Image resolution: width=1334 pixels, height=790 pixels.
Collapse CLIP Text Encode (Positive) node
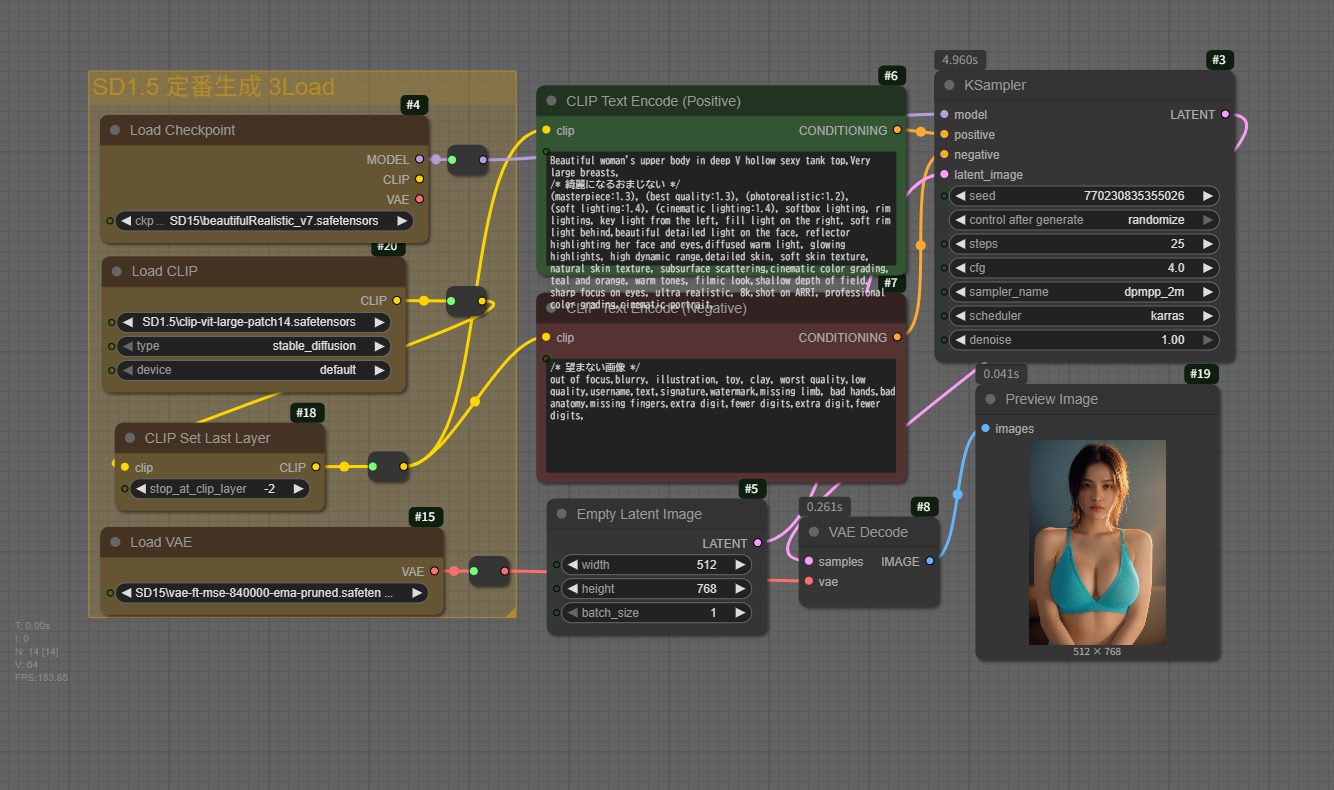(551, 101)
